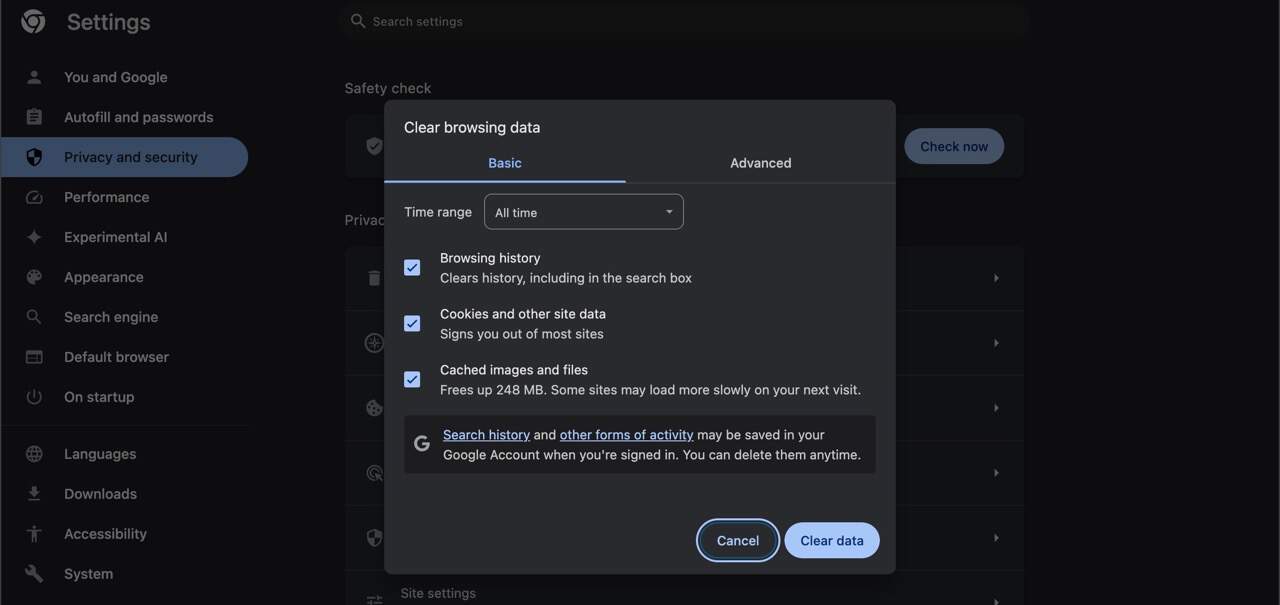The width and height of the screenshot is (1280, 605).
Task: Click the Chrome logo beside Settings
Action: (x=33, y=22)
